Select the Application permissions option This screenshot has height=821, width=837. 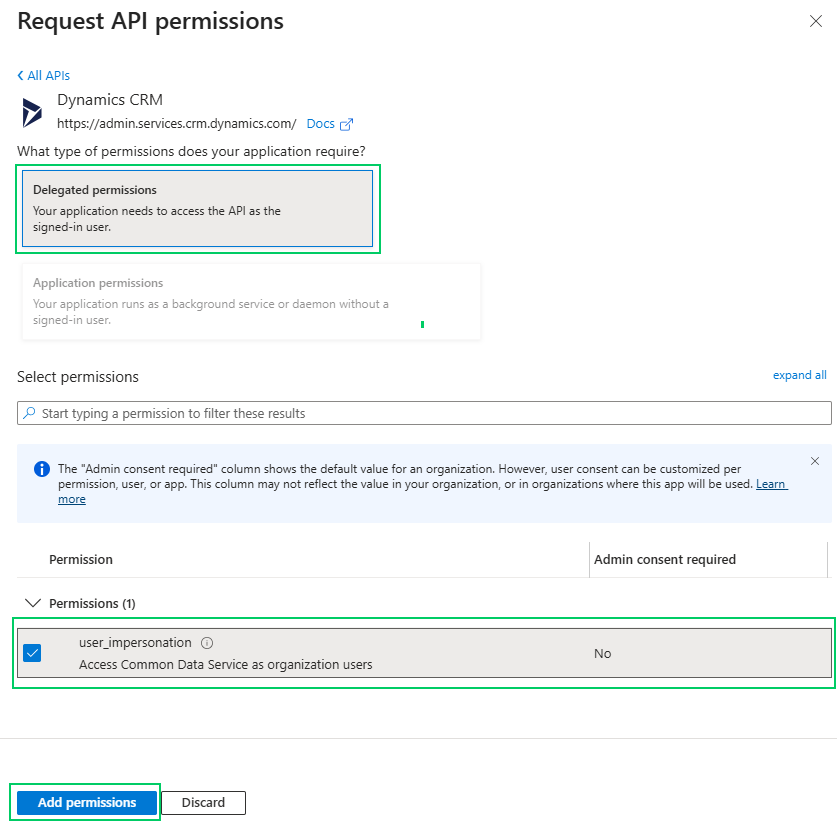pyautogui.click(x=251, y=301)
